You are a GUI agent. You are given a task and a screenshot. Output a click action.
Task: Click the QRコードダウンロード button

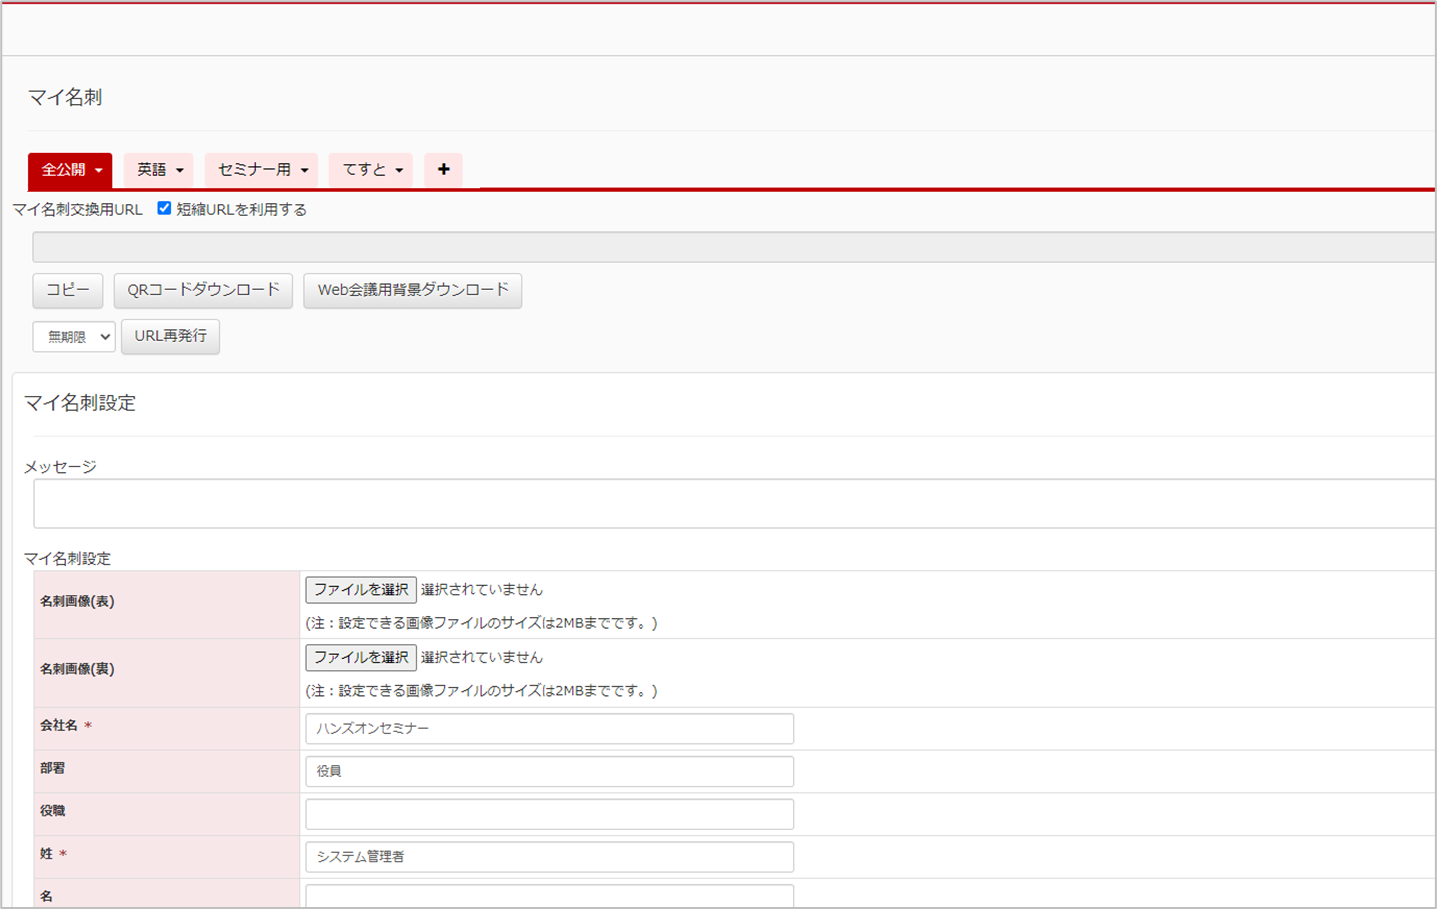pyautogui.click(x=203, y=290)
